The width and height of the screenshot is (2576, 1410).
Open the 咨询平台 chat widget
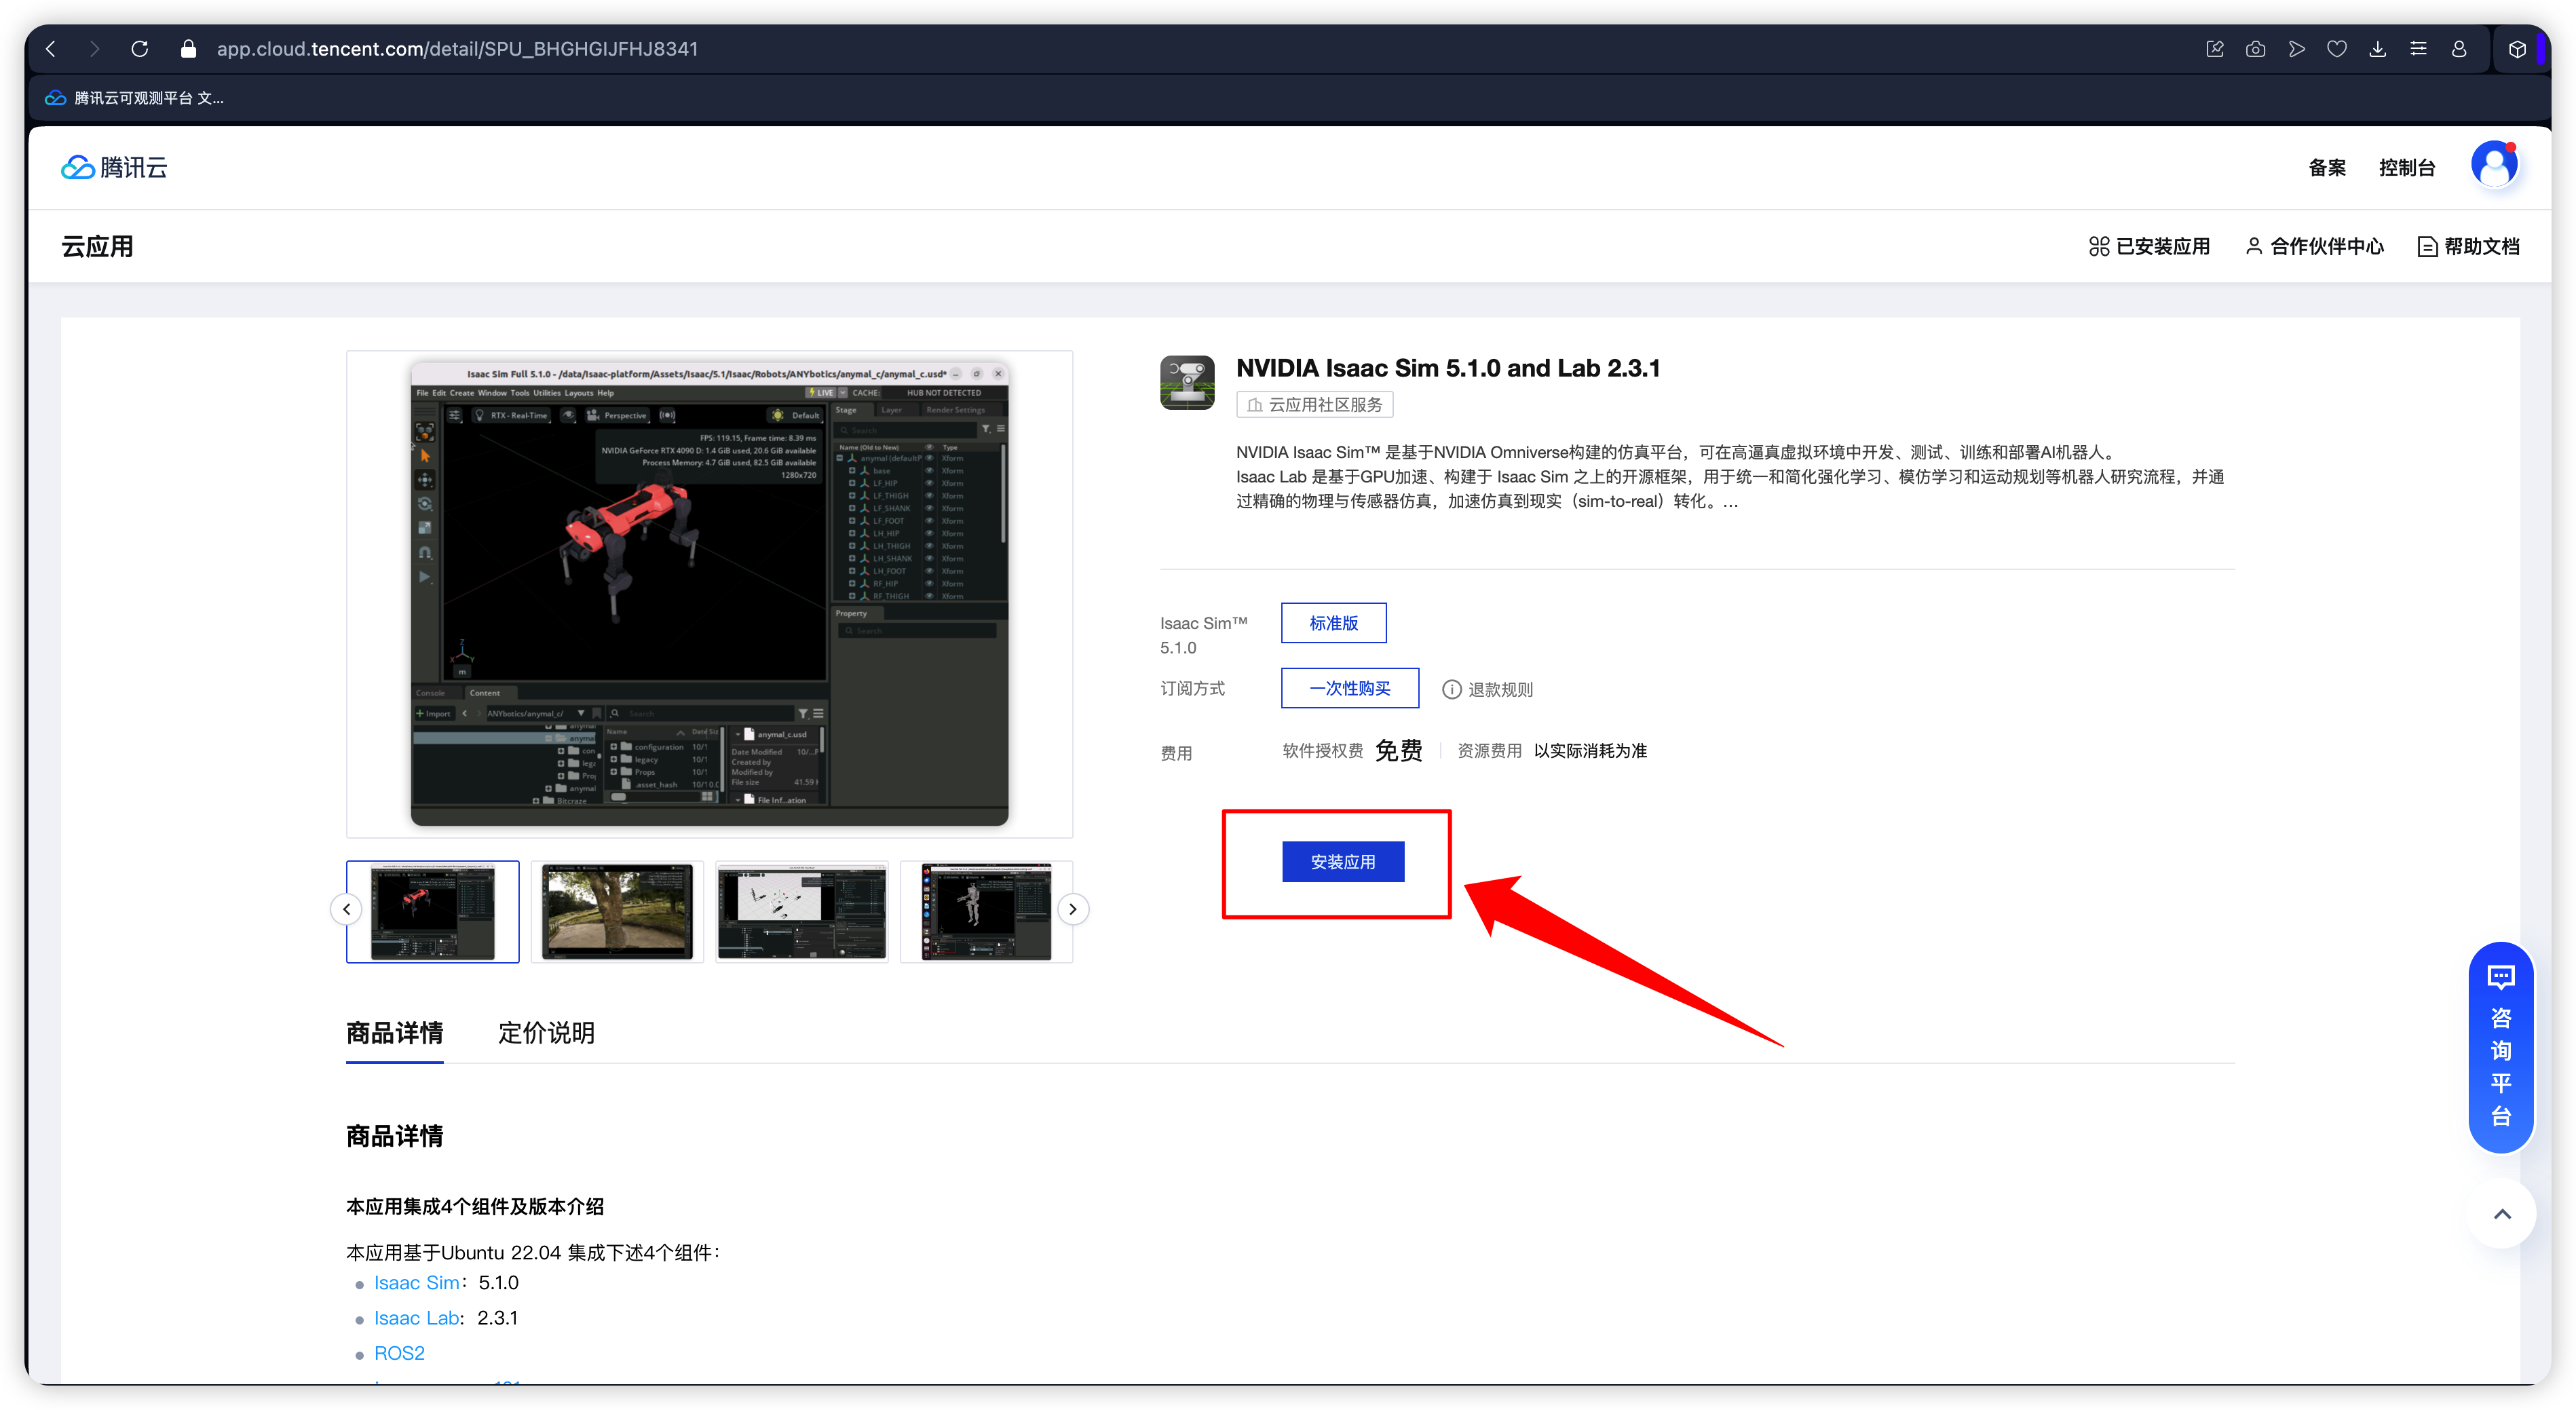[x=2500, y=1046]
